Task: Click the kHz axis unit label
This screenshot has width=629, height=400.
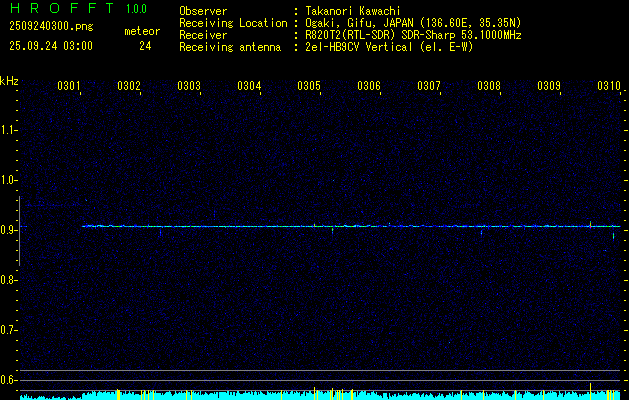Action: pyautogui.click(x=9, y=81)
